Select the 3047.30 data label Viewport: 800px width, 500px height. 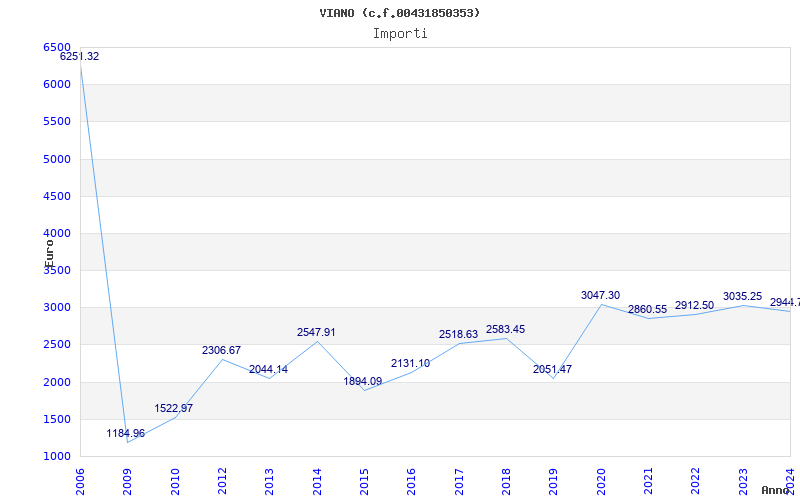click(601, 295)
